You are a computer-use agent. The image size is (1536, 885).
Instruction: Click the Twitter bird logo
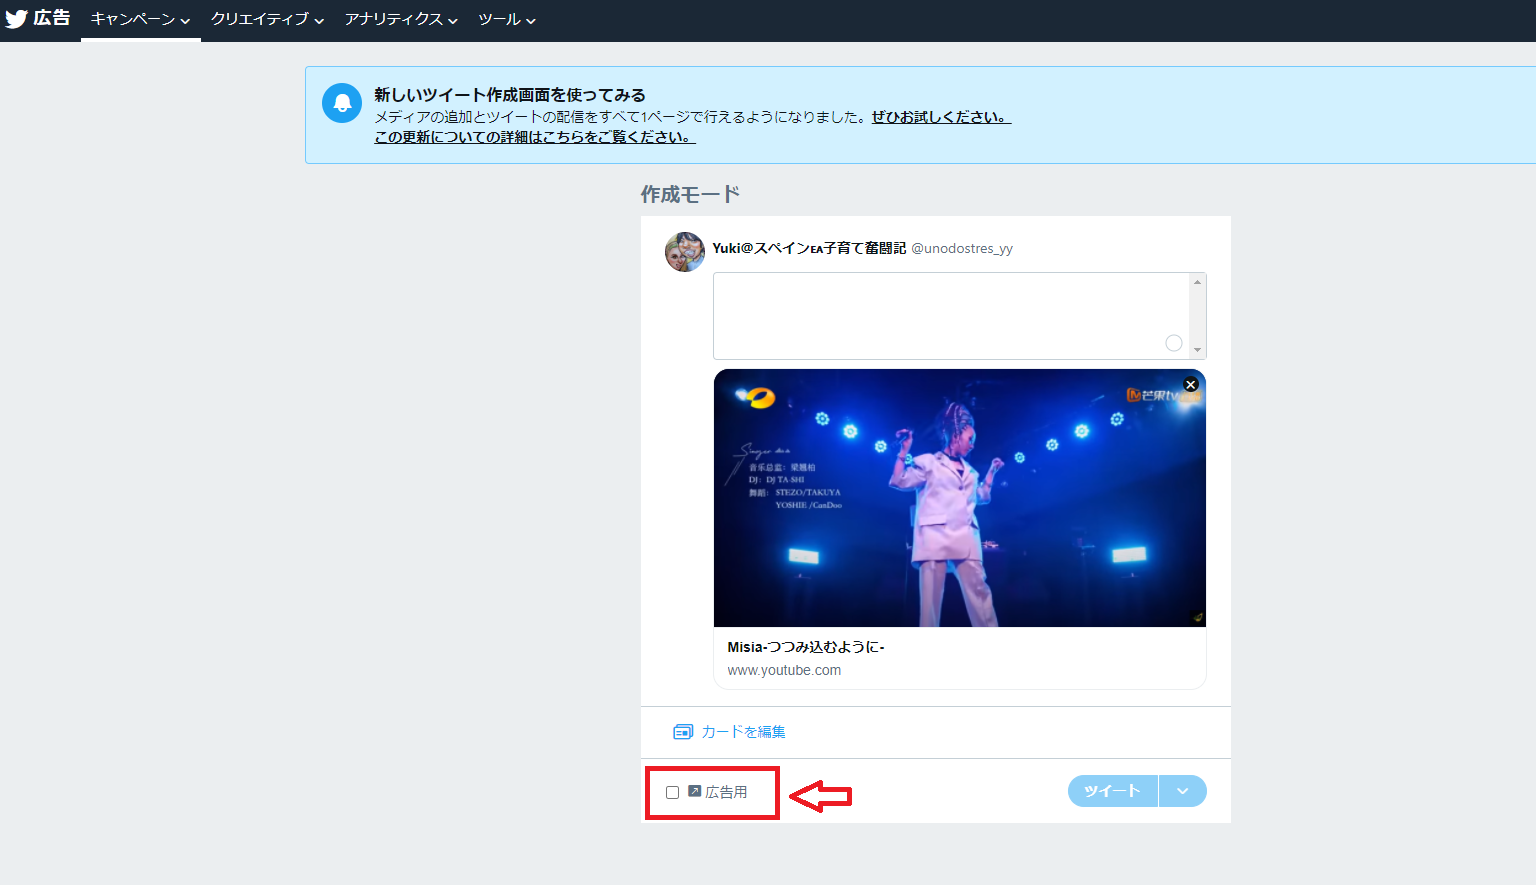tap(16, 18)
